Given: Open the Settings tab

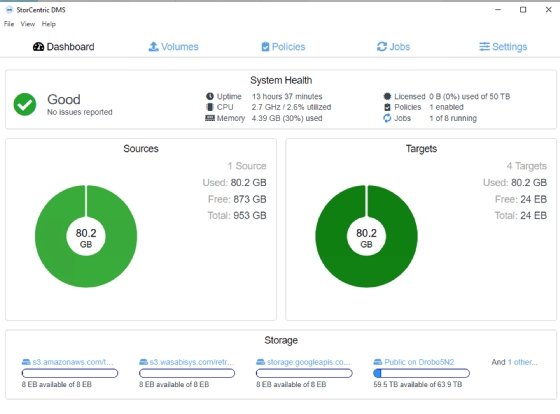Looking at the screenshot, I should (503, 47).
